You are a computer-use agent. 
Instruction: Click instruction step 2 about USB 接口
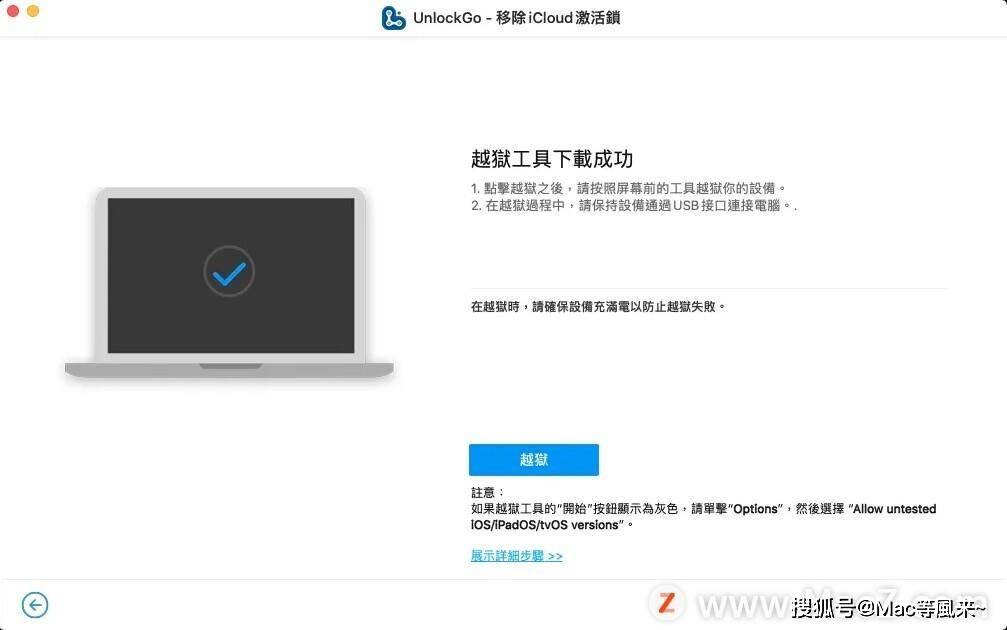(x=633, y=206)
